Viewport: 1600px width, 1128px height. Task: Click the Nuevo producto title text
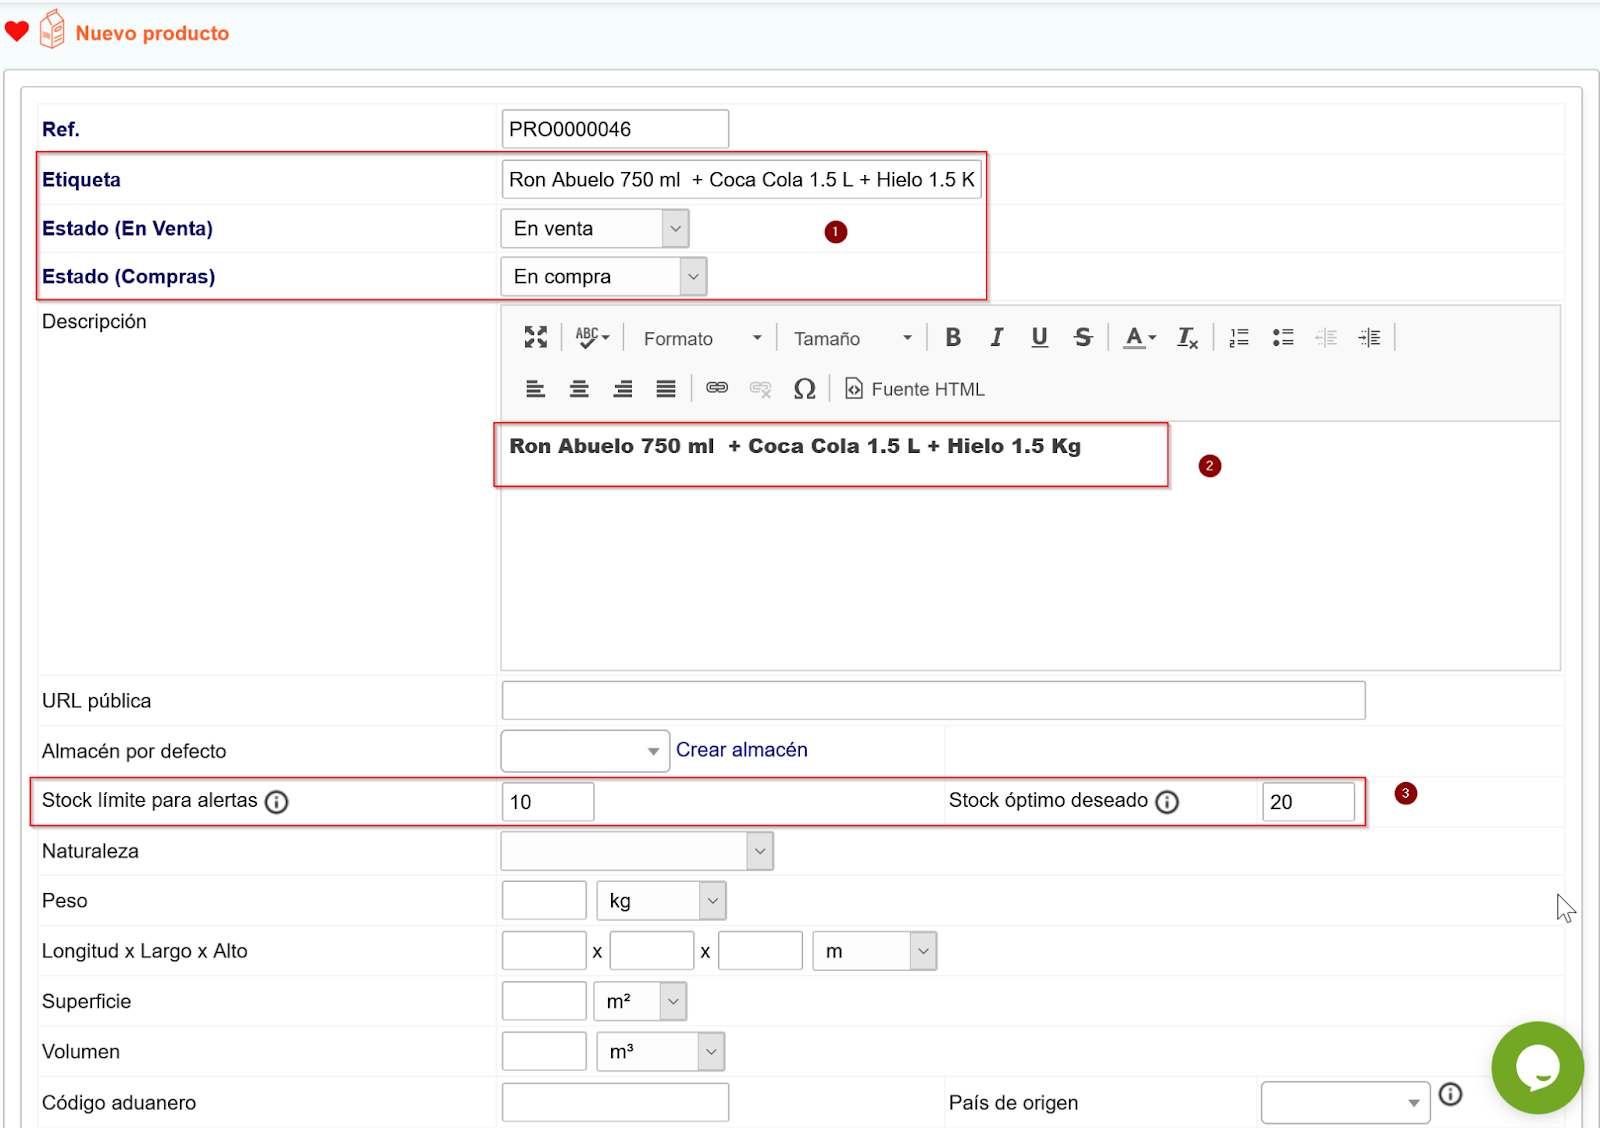click(x=152, y=33)
